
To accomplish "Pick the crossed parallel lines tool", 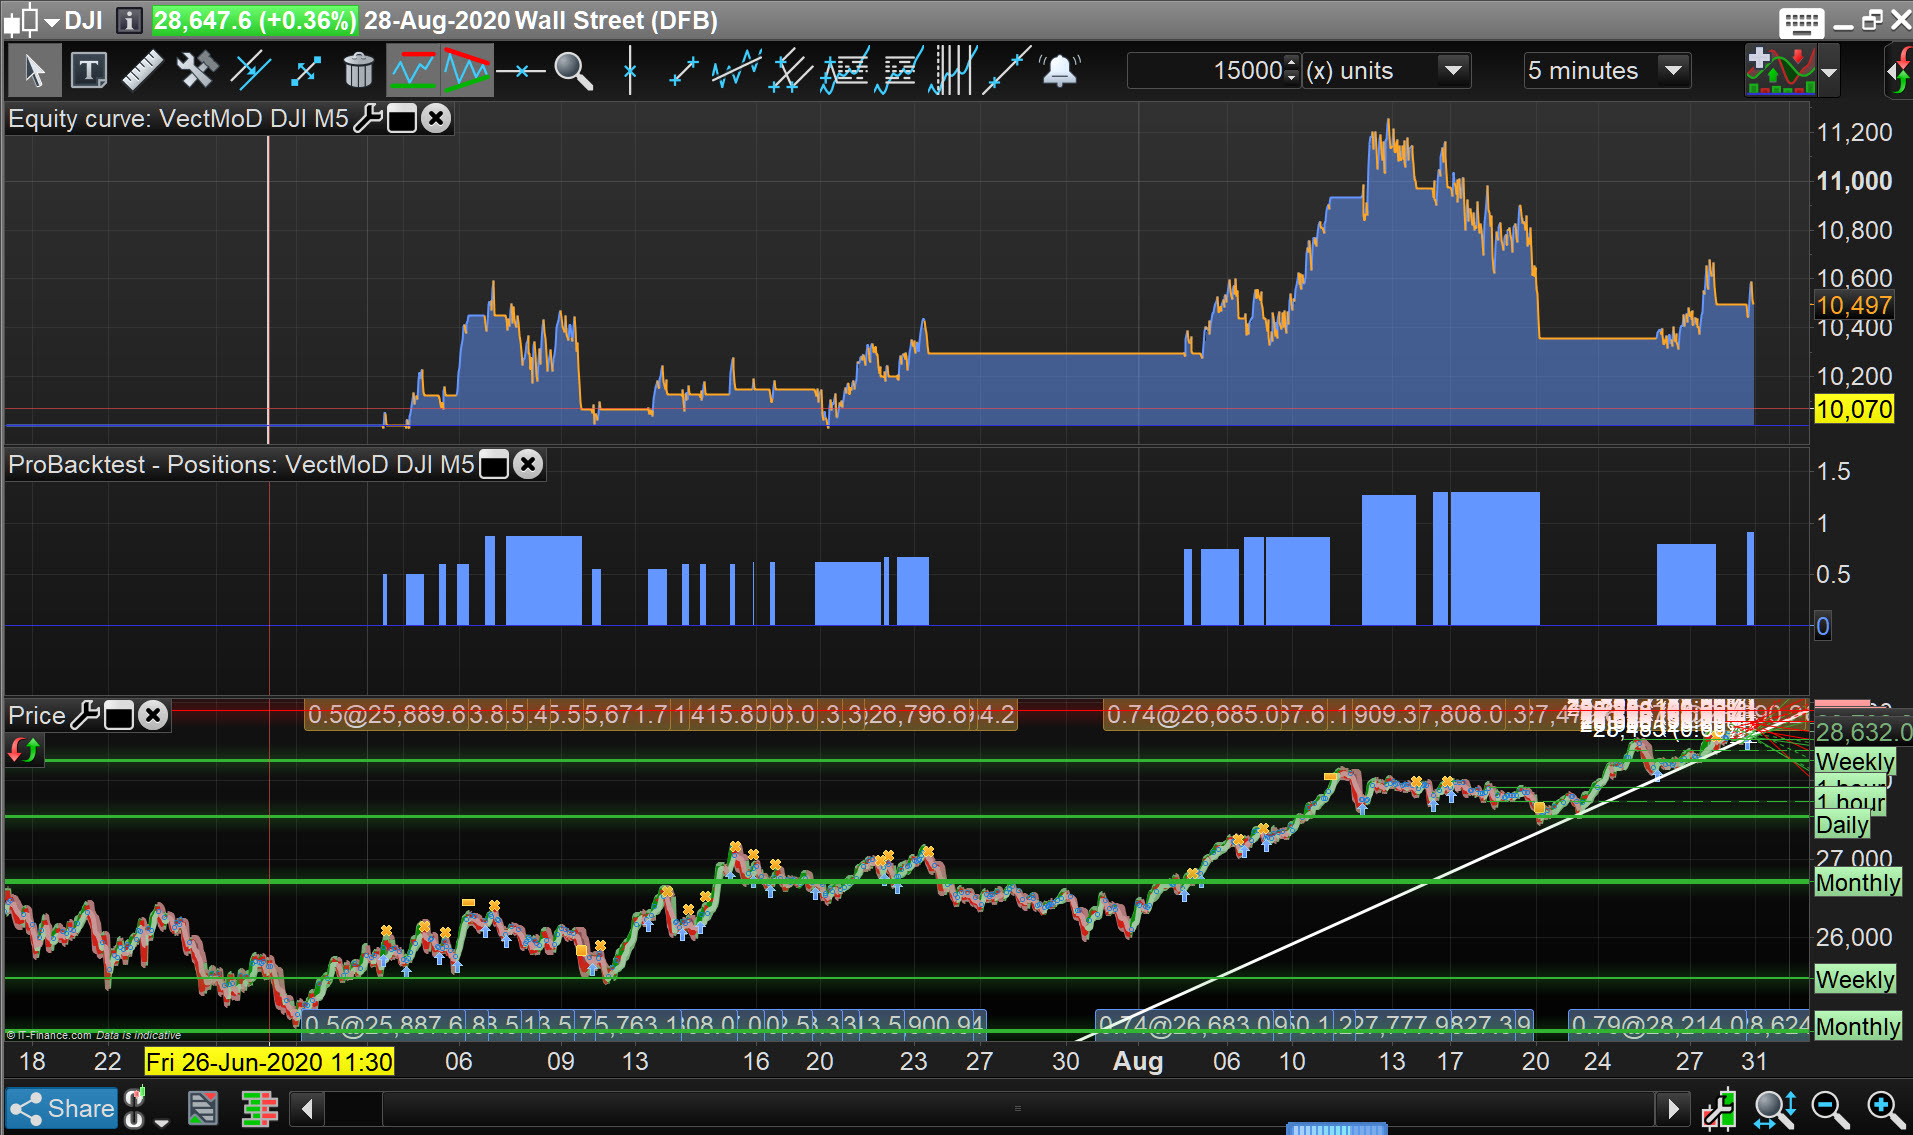I will pos(791,71).
